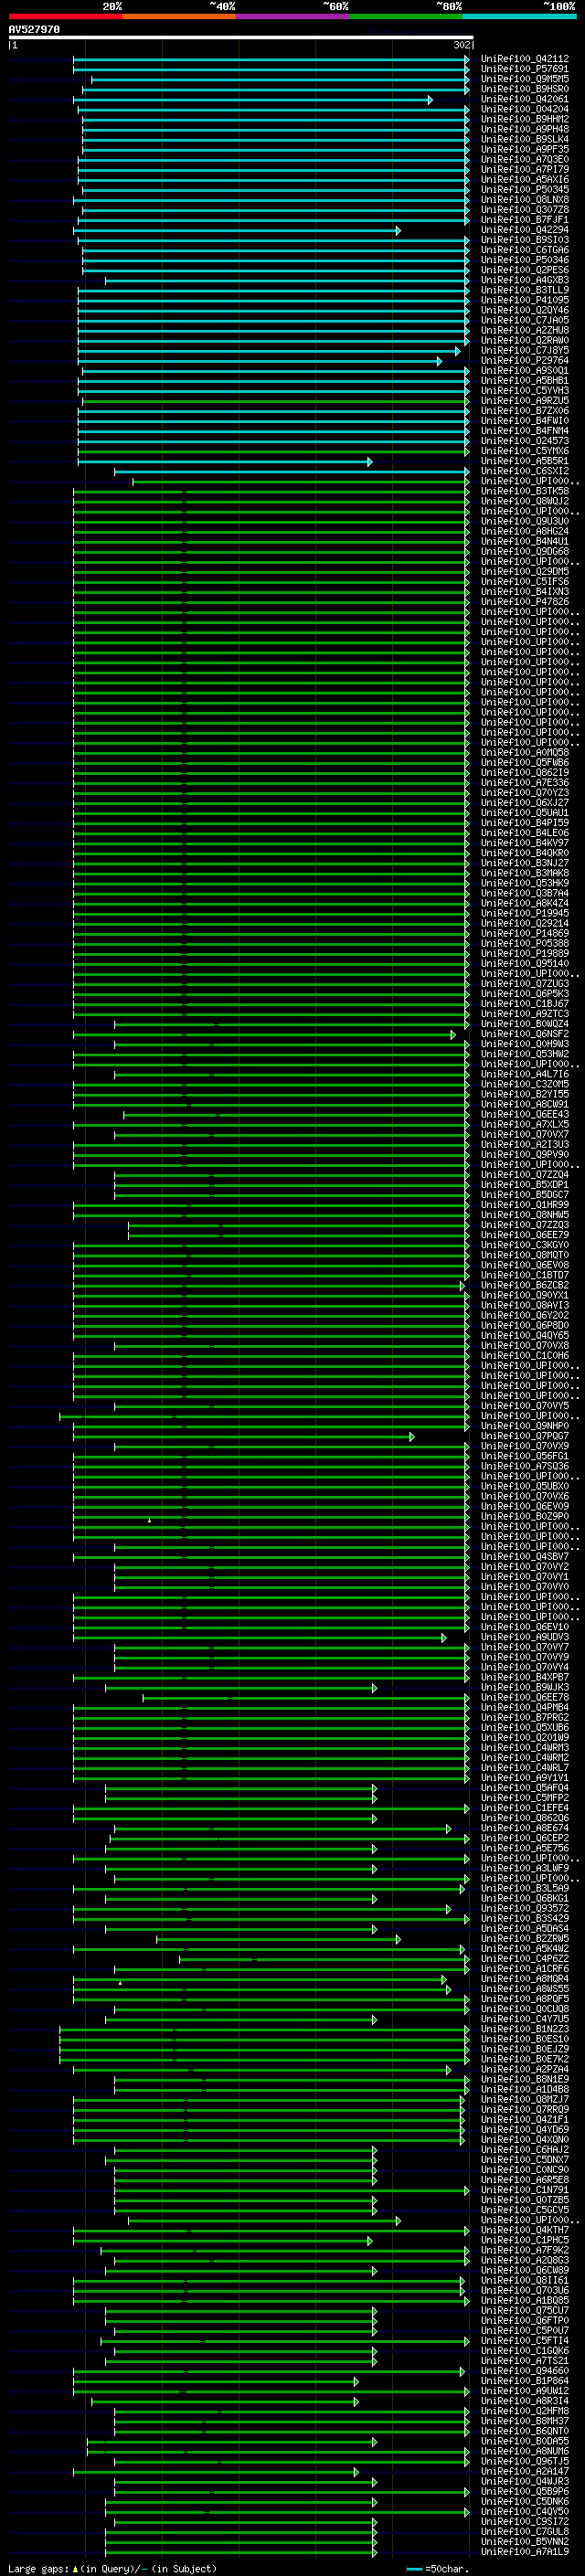Click the UniRef100_Q56FG1 label
The height and width of the screenshot is (2576, 585).
click(x=525, y=1456)
